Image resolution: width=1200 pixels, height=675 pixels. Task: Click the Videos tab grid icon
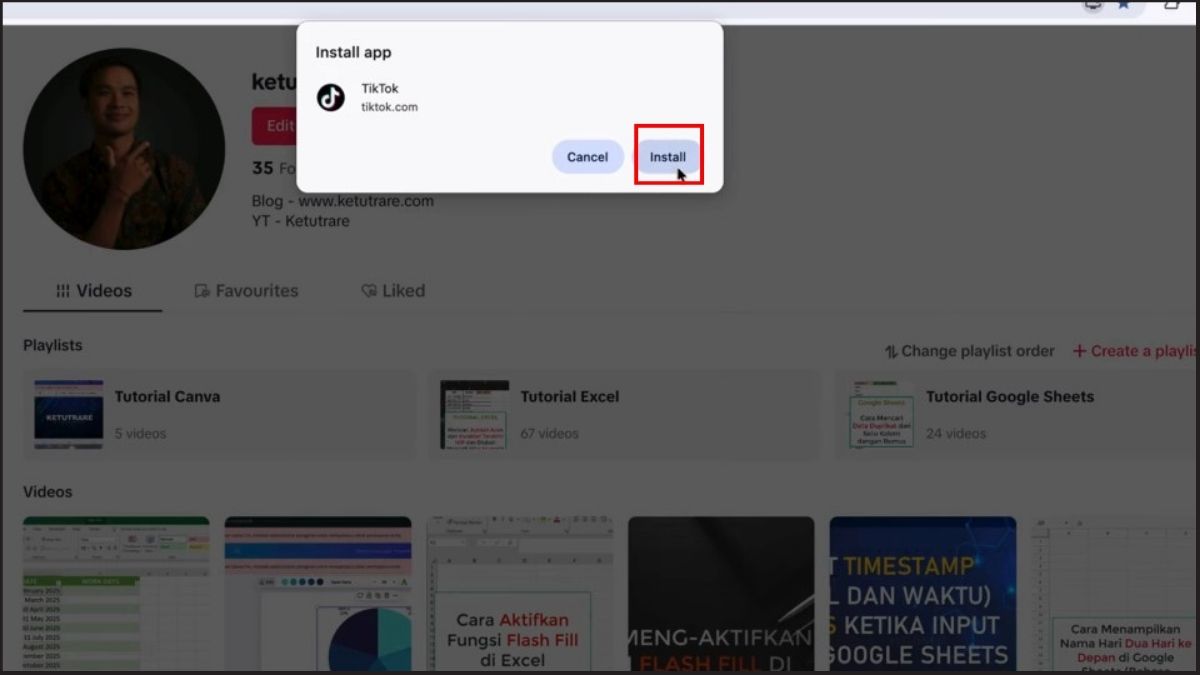pos(62,291)
